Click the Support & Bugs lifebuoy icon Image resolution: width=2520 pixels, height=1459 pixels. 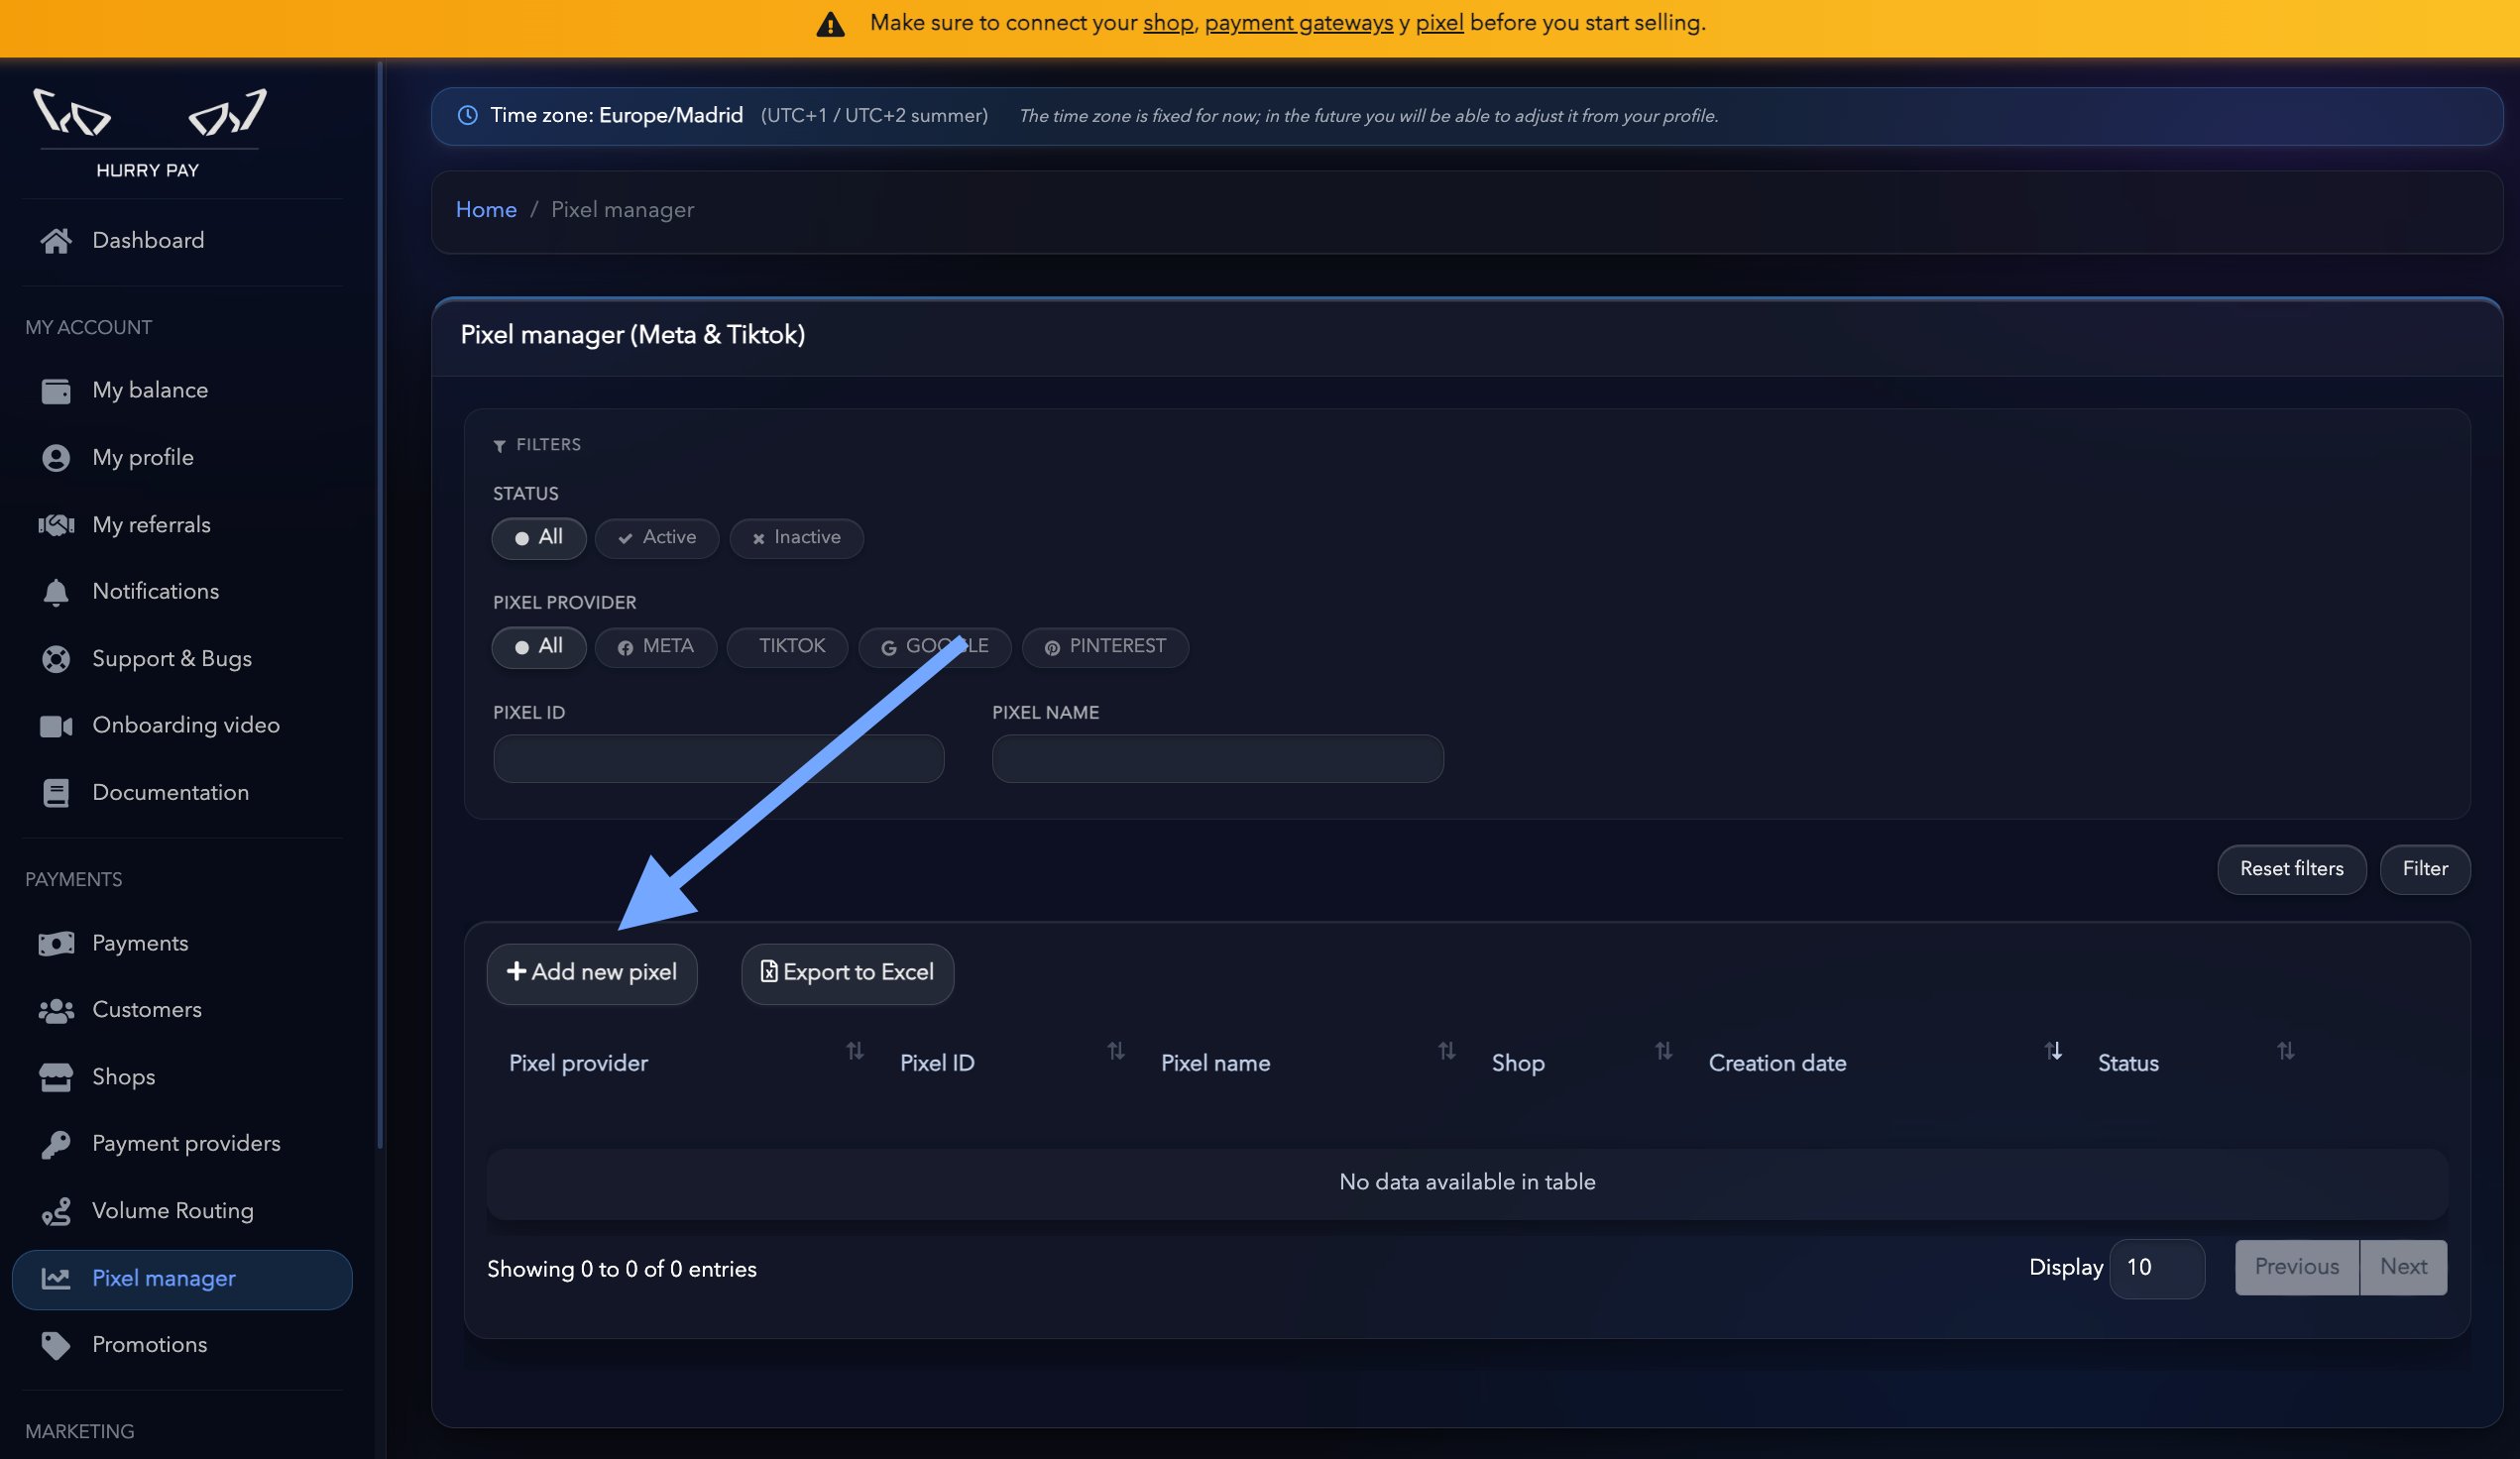56,659
